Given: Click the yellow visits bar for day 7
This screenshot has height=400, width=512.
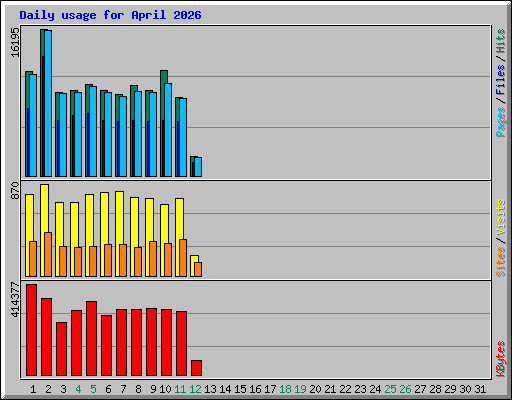Looking at the screenshot, I should pos(118,218).
